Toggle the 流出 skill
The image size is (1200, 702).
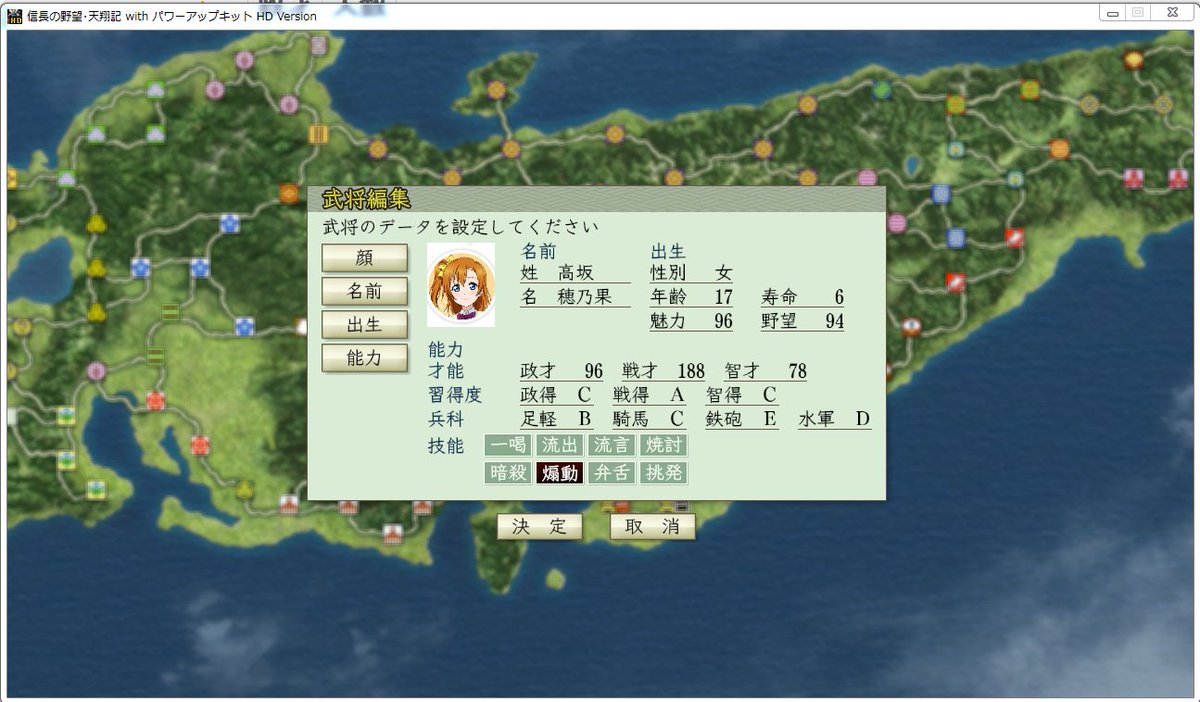pos(560,446)
